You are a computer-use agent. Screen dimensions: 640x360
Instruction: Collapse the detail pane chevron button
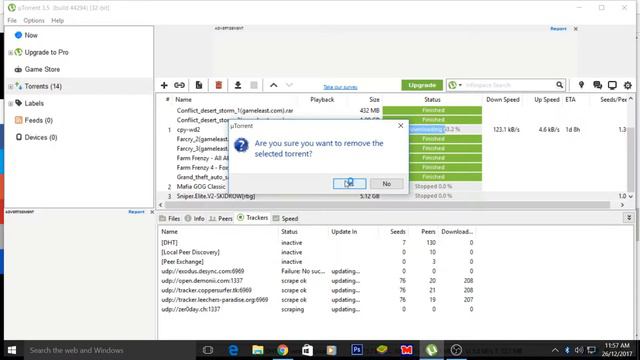629,218
